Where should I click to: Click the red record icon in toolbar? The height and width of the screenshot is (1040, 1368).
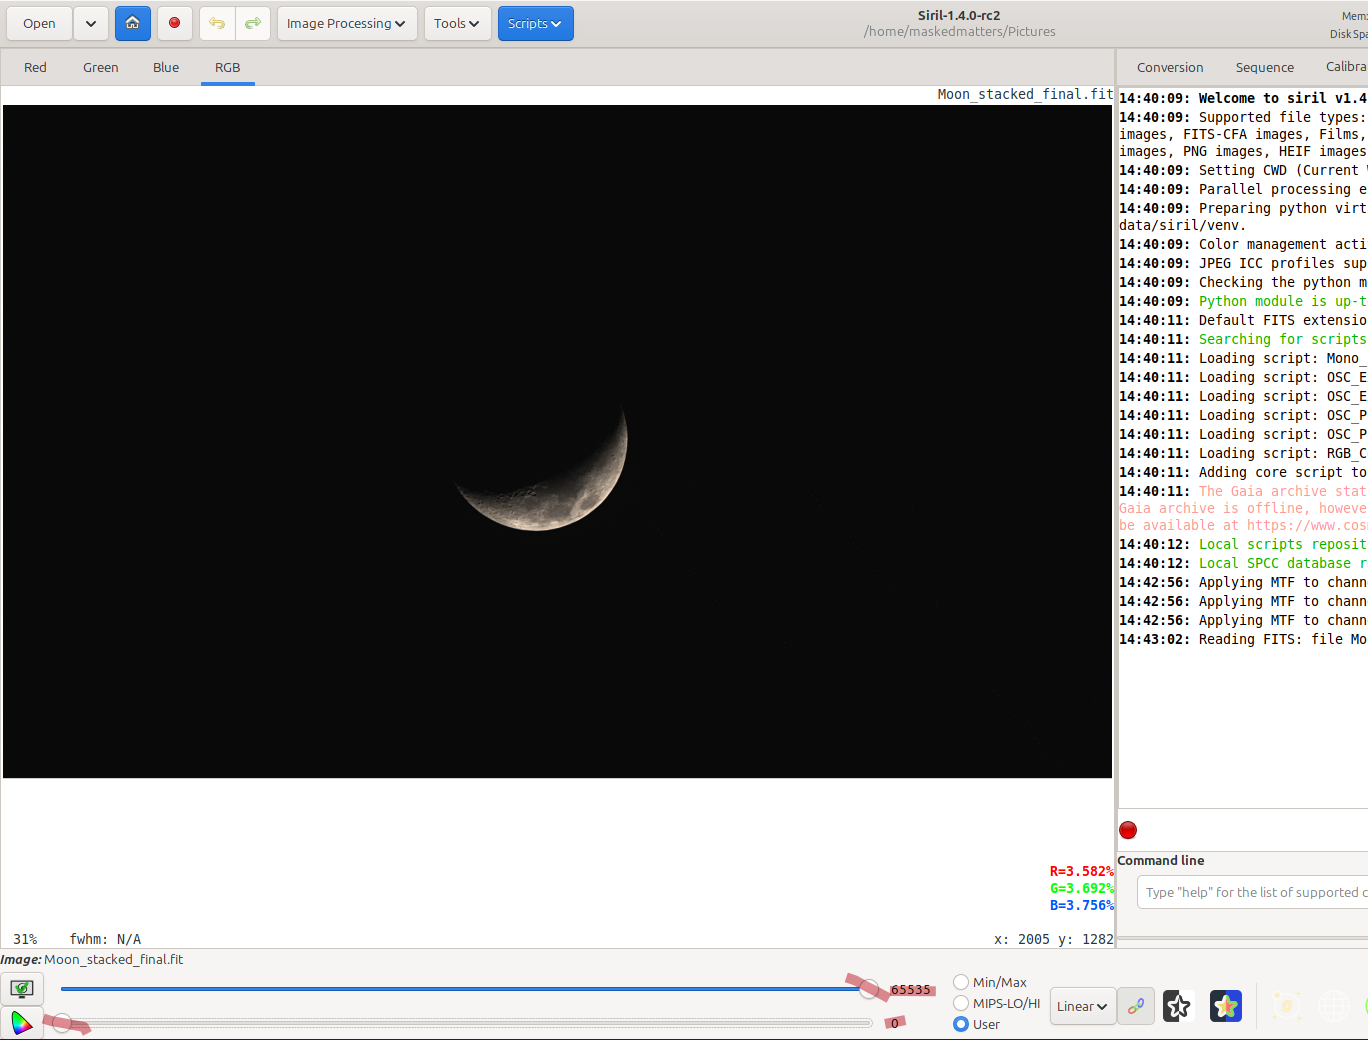pos(174,23)
